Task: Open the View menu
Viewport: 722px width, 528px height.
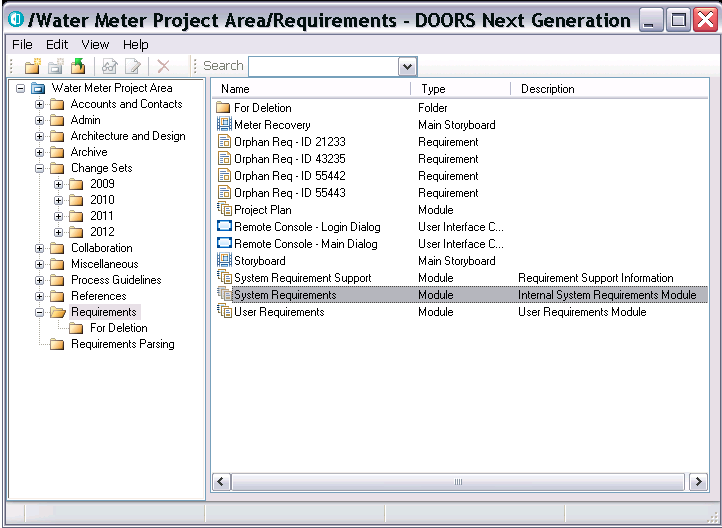Action: tap(95, 44)
